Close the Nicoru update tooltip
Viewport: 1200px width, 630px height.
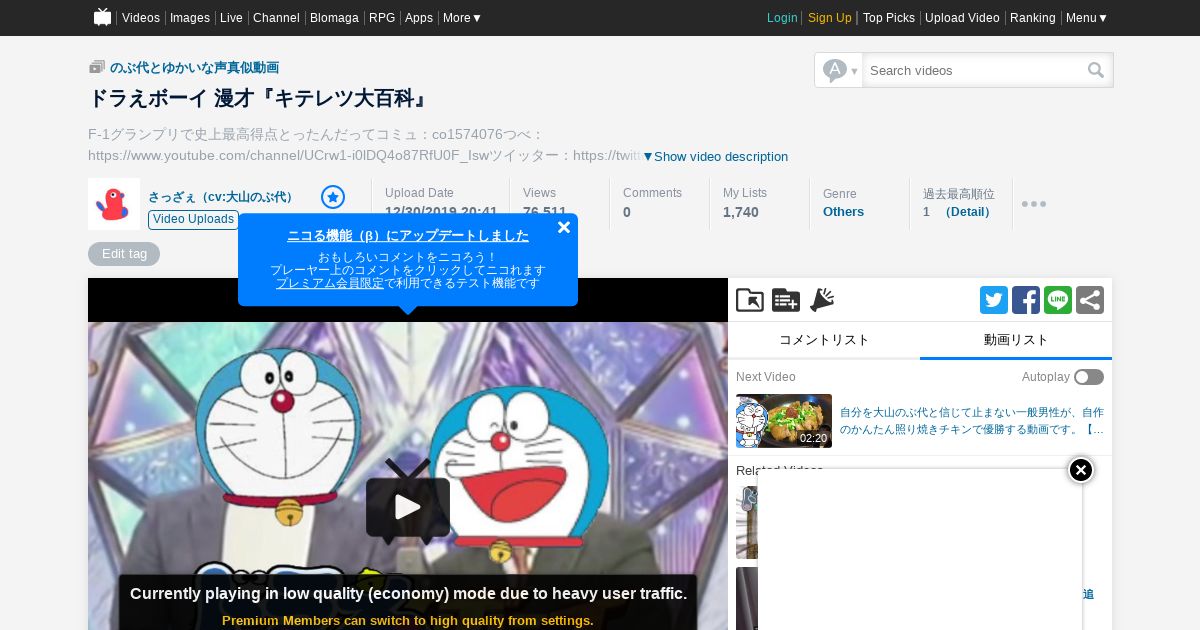pyautogui.click(x=564, y=227)
